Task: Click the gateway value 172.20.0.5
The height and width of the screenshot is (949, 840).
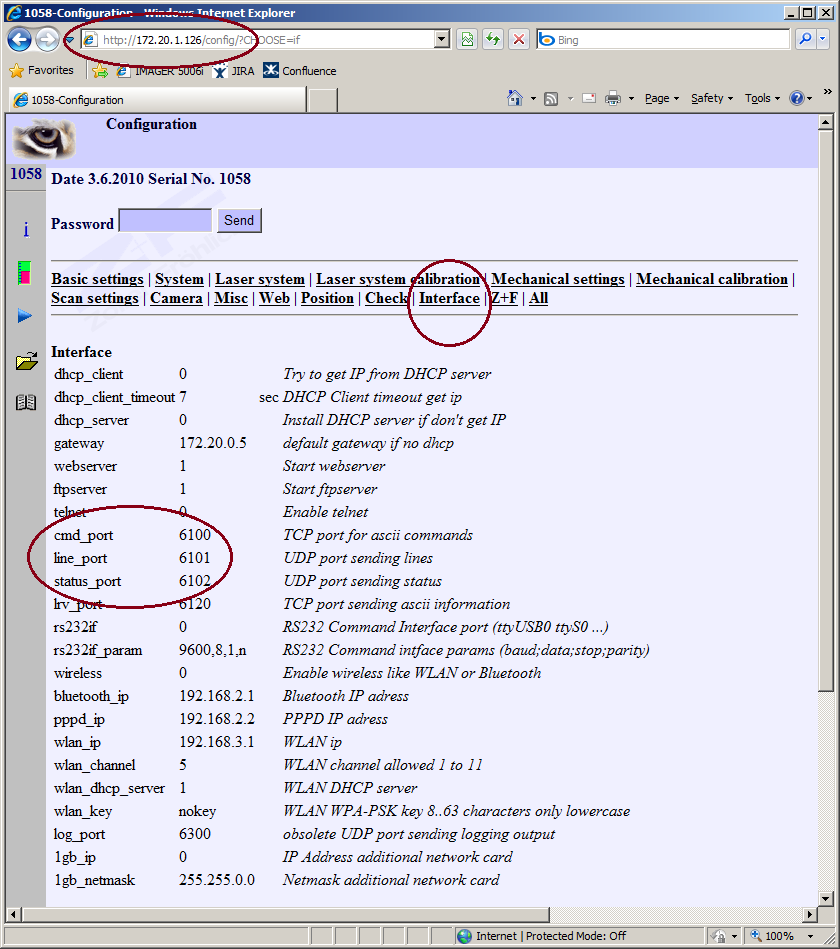Action: click(213, 443)
